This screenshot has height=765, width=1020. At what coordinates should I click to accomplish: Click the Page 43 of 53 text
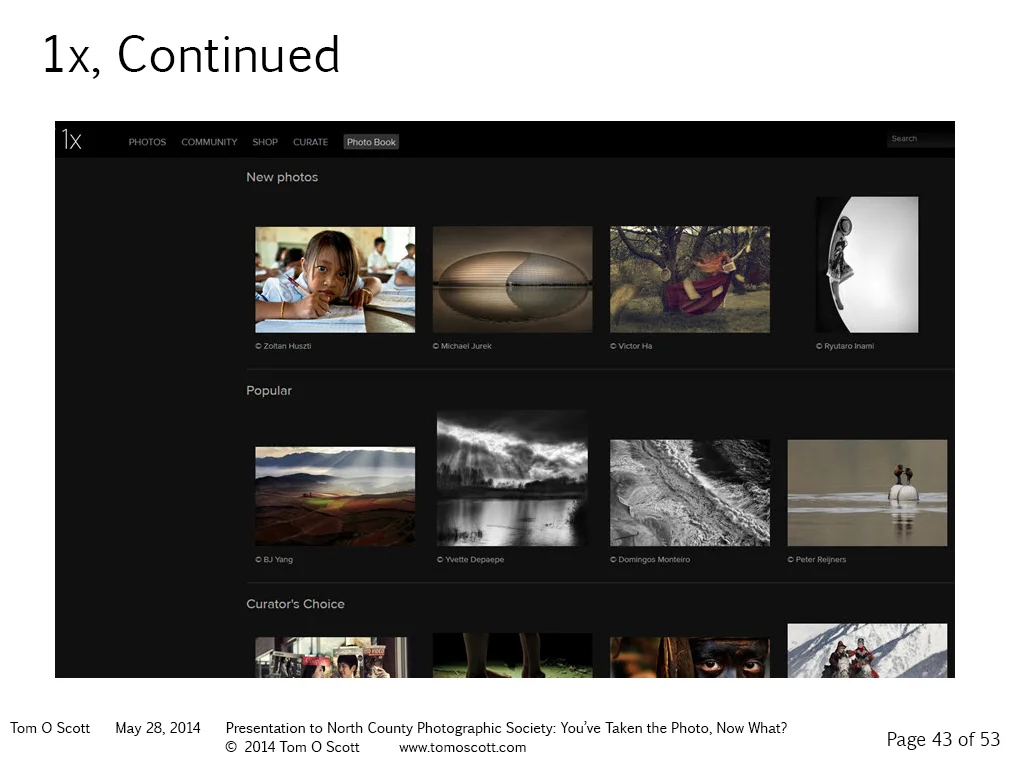[943, 740]
